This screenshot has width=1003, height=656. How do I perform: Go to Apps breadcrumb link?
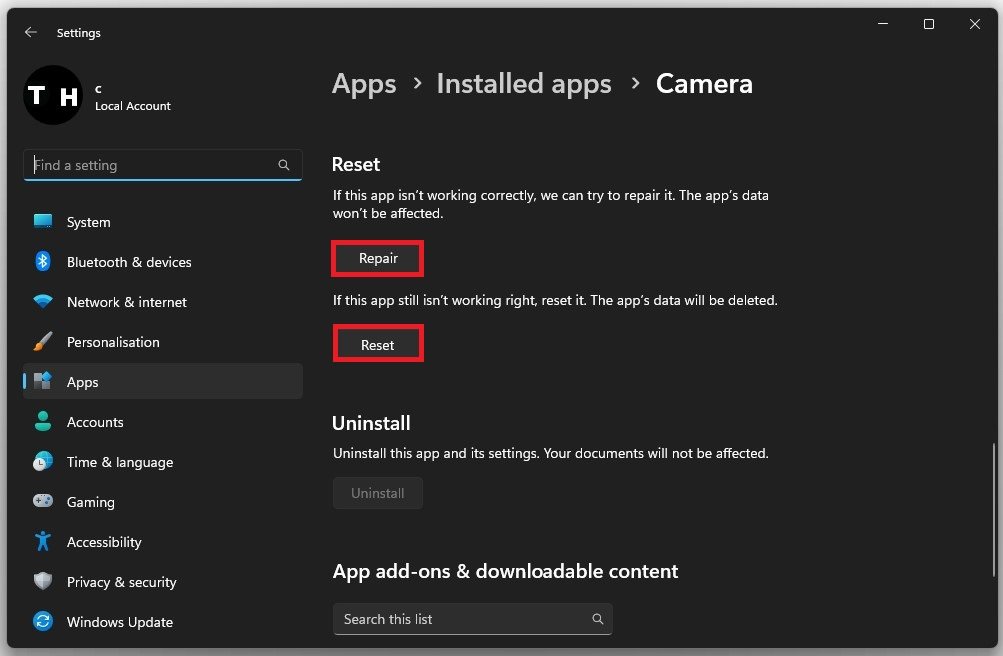click(x=364, y=84)
